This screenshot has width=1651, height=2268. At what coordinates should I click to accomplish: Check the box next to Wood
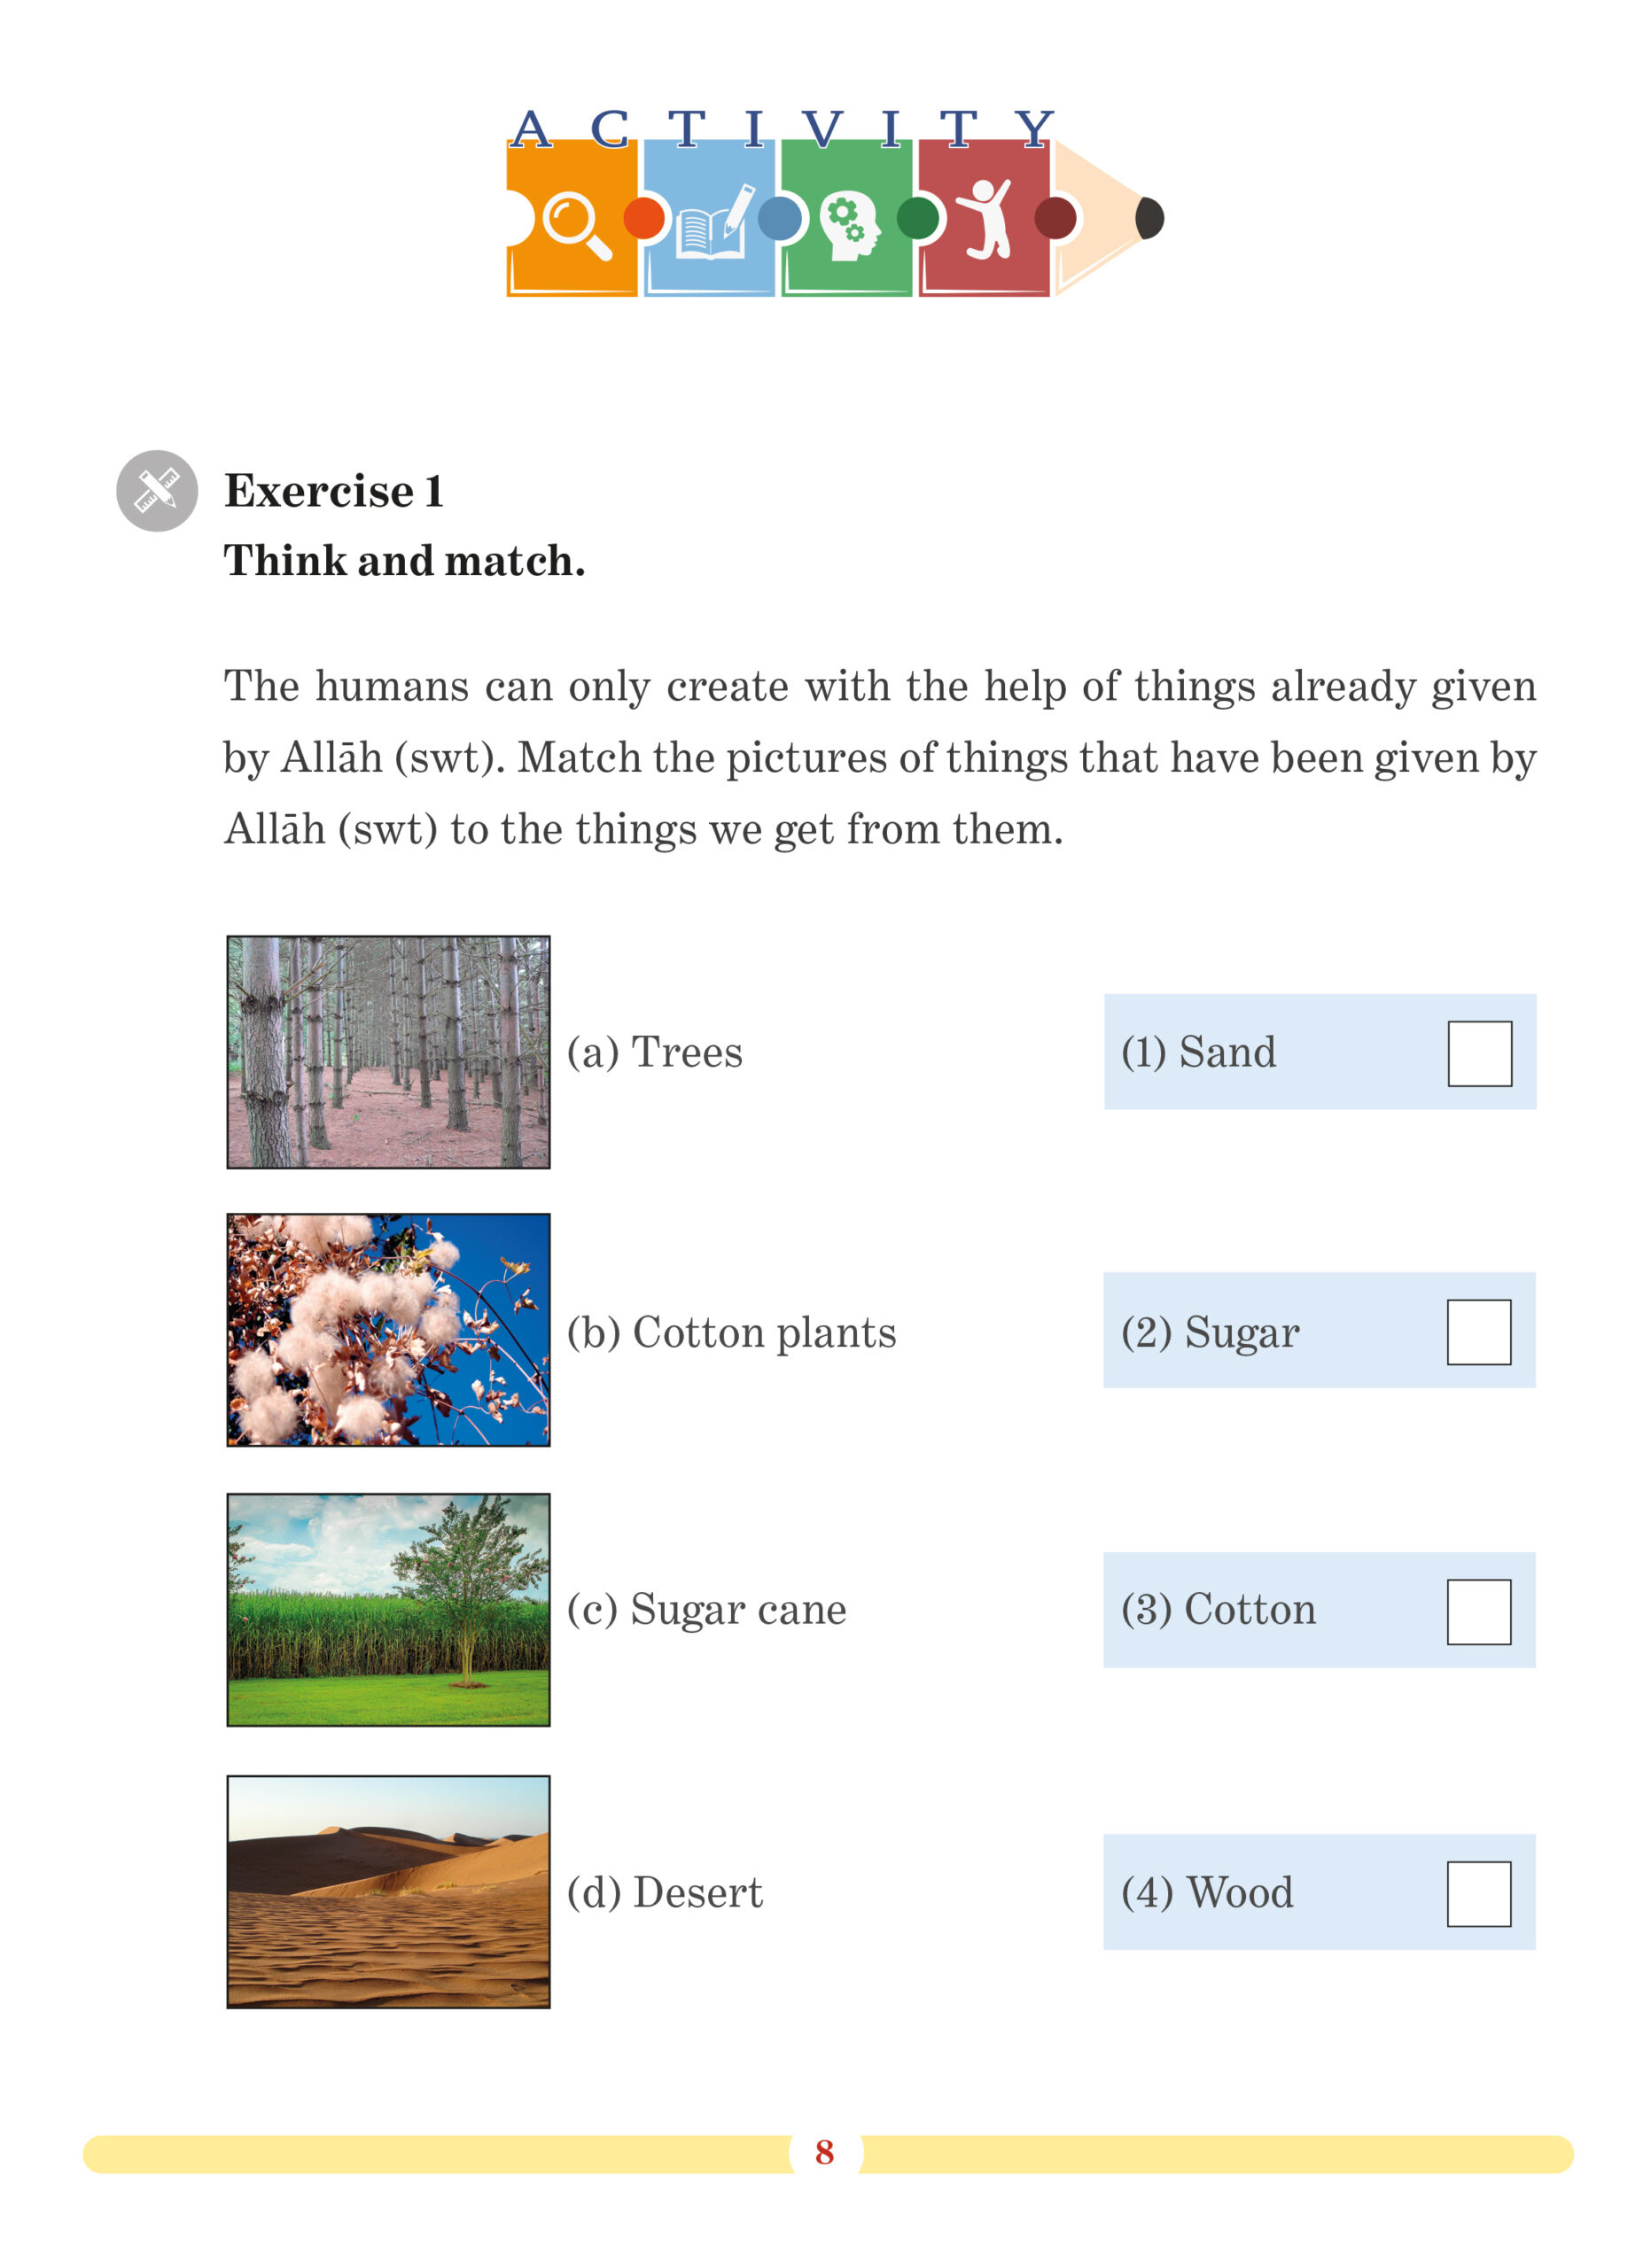(x=1478, y=1894)
